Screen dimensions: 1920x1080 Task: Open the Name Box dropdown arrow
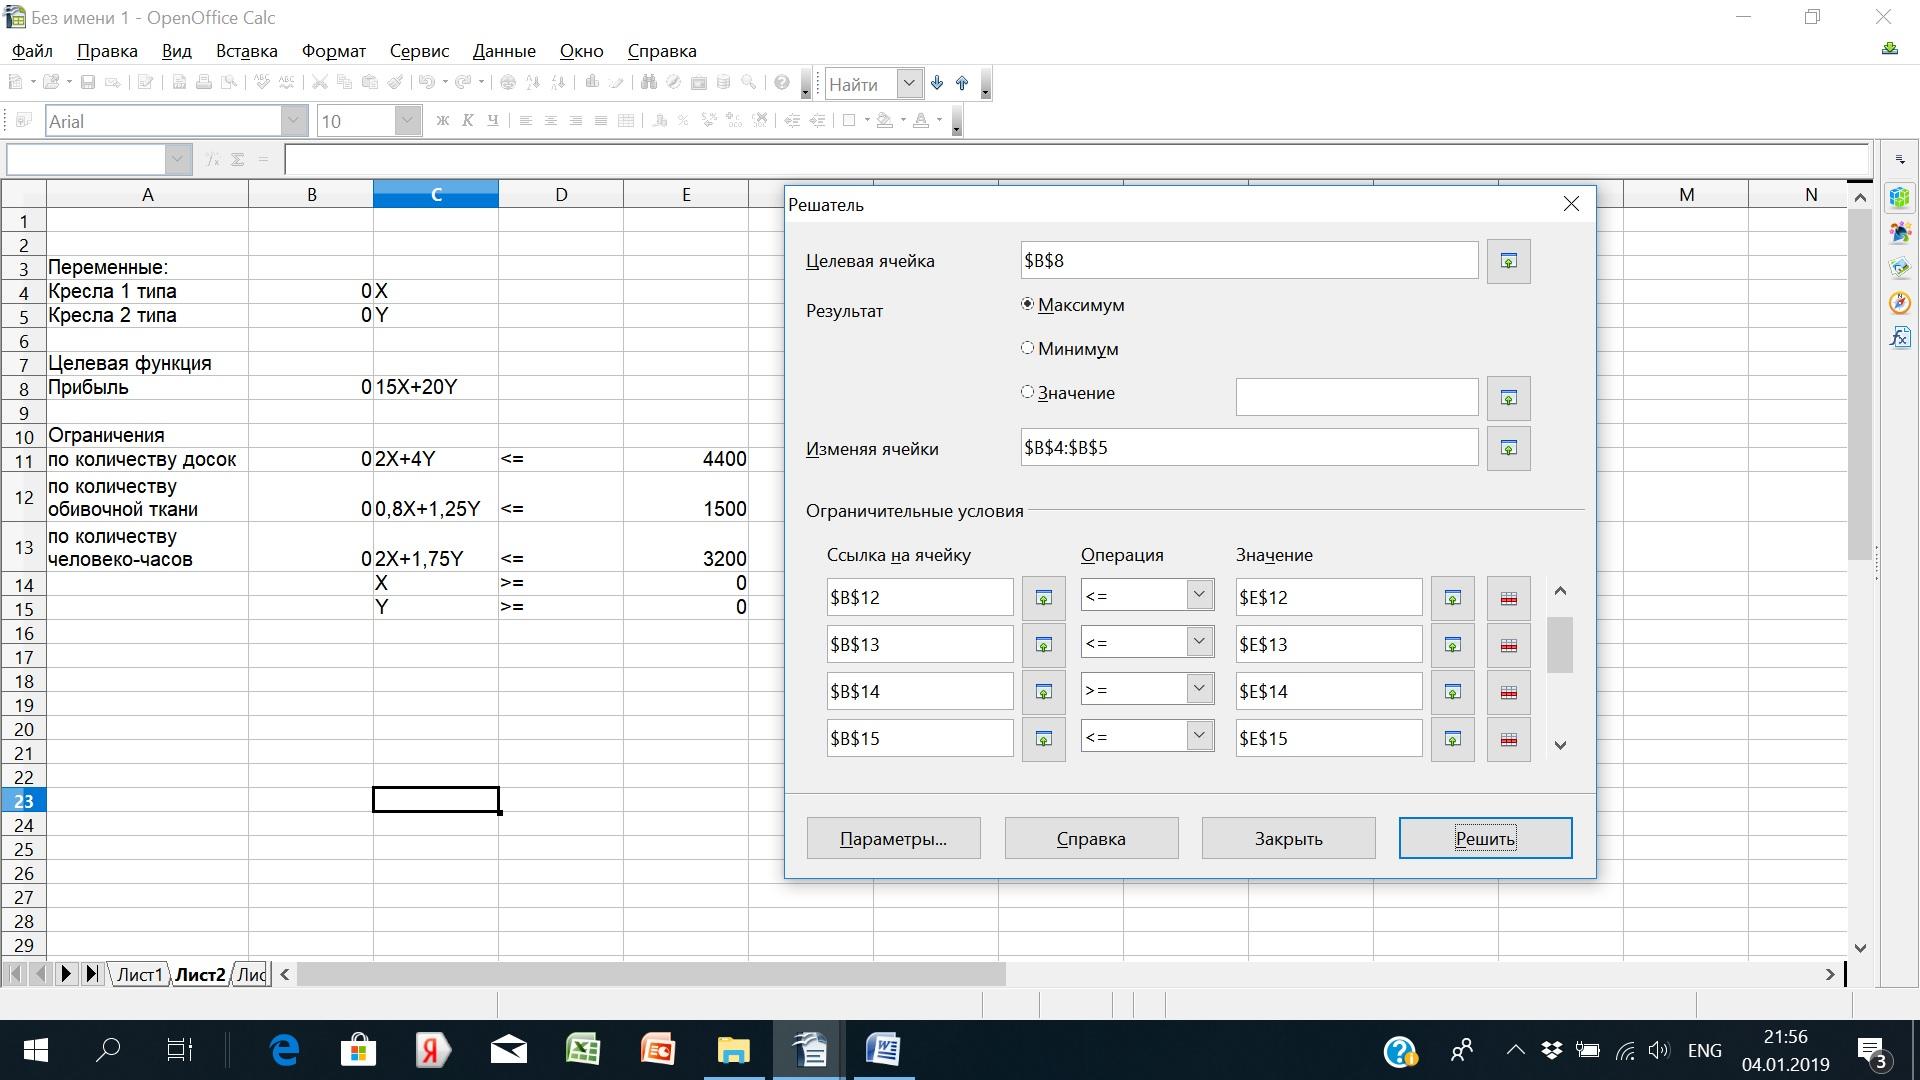click(x=178, y=159)
